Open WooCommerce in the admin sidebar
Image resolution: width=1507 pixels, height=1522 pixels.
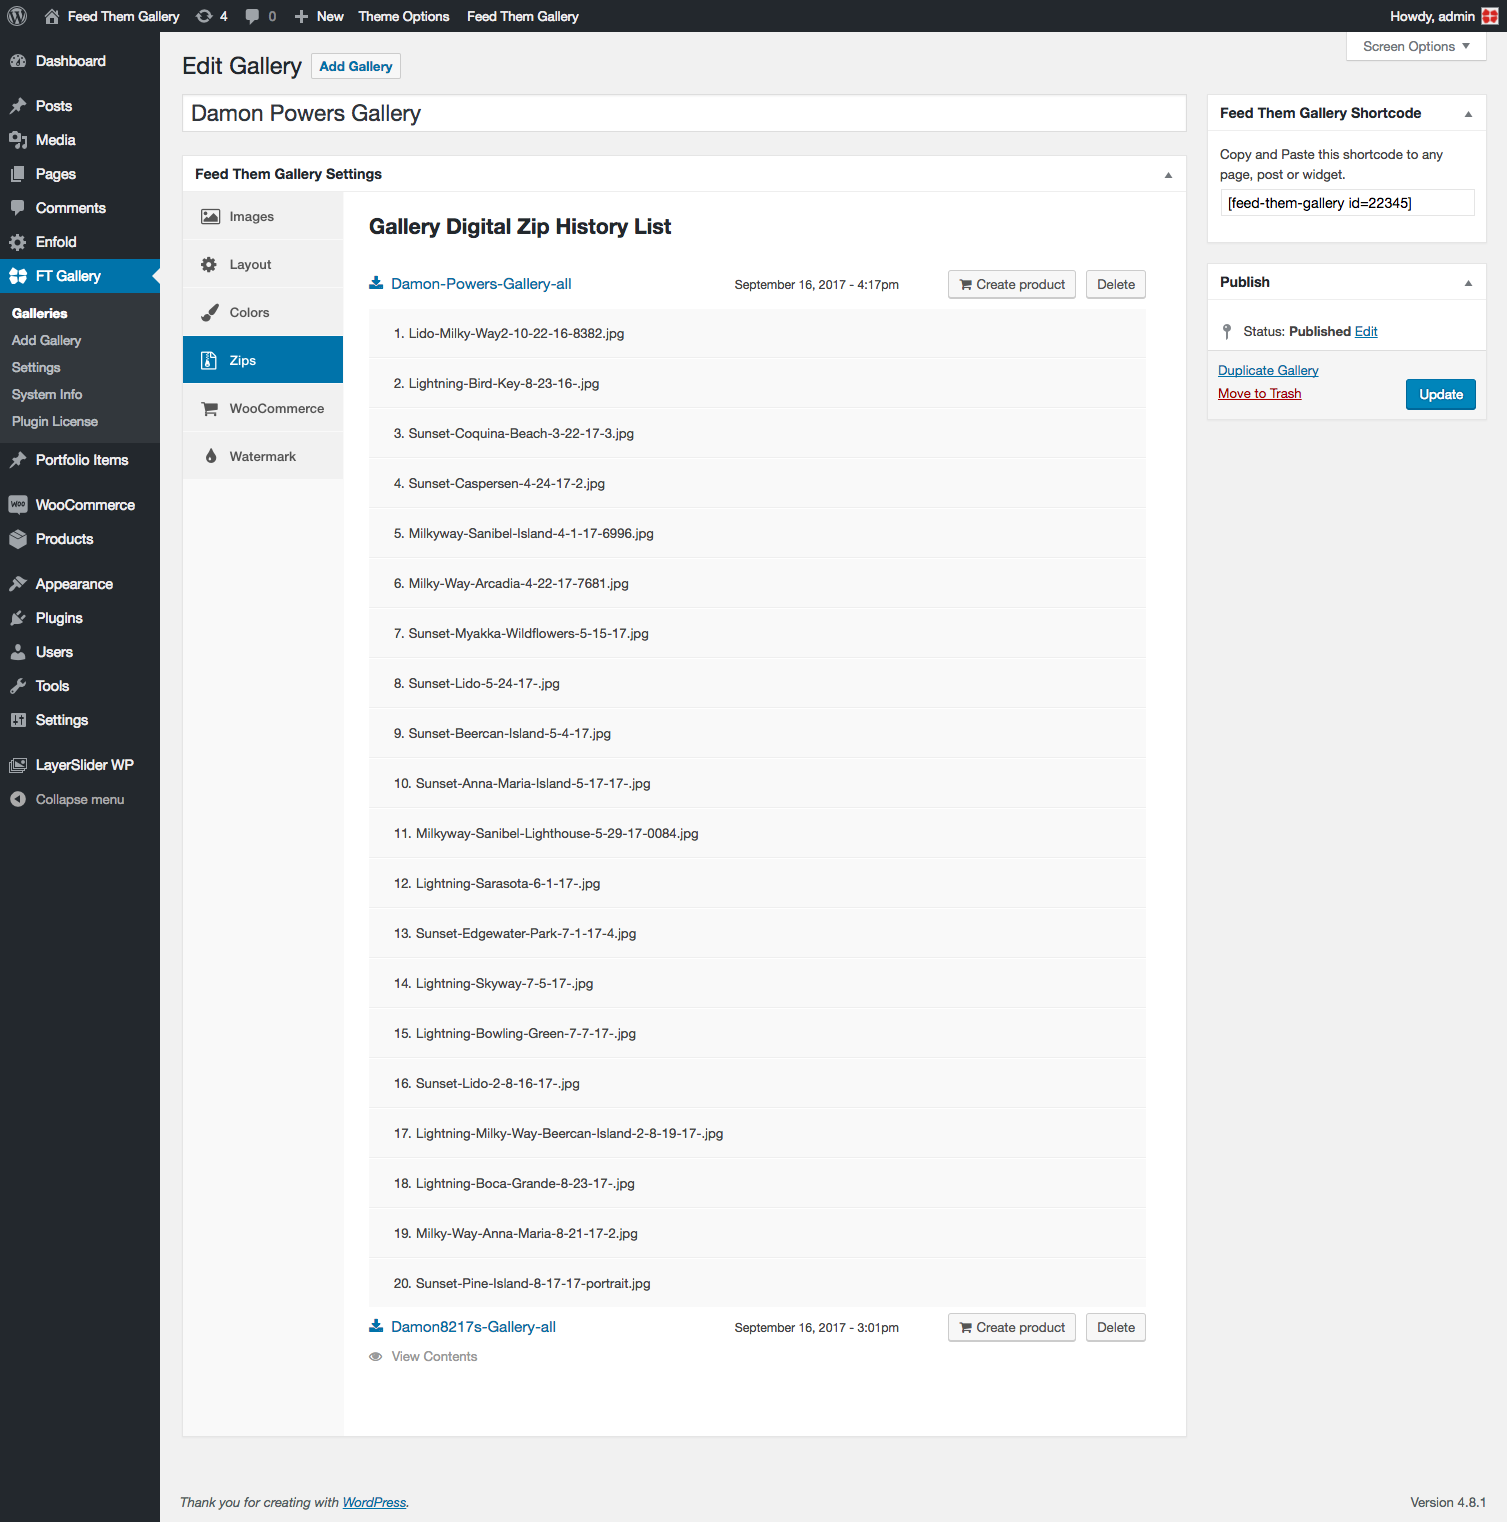(x=80, y=505)
